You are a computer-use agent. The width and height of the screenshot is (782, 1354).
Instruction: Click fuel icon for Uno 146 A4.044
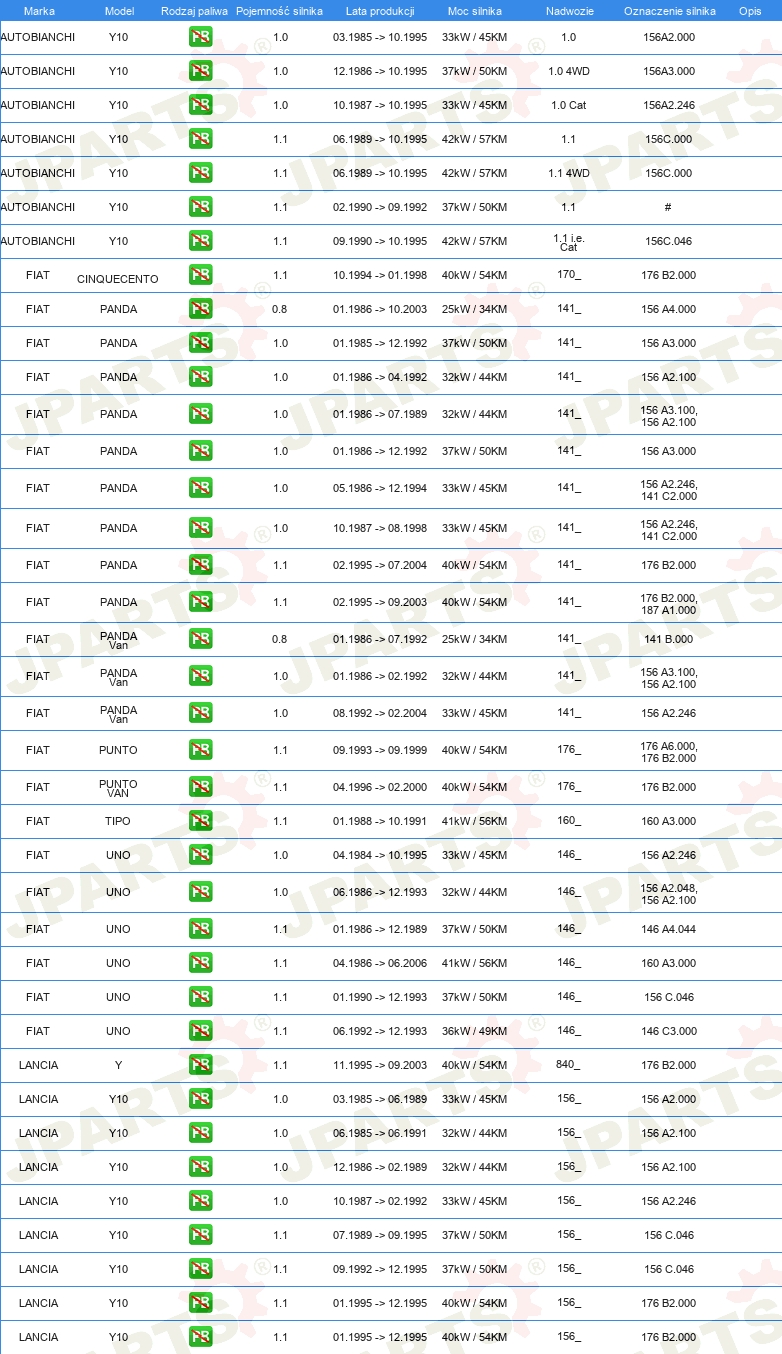pyautogui.click(x=200, y=930)
